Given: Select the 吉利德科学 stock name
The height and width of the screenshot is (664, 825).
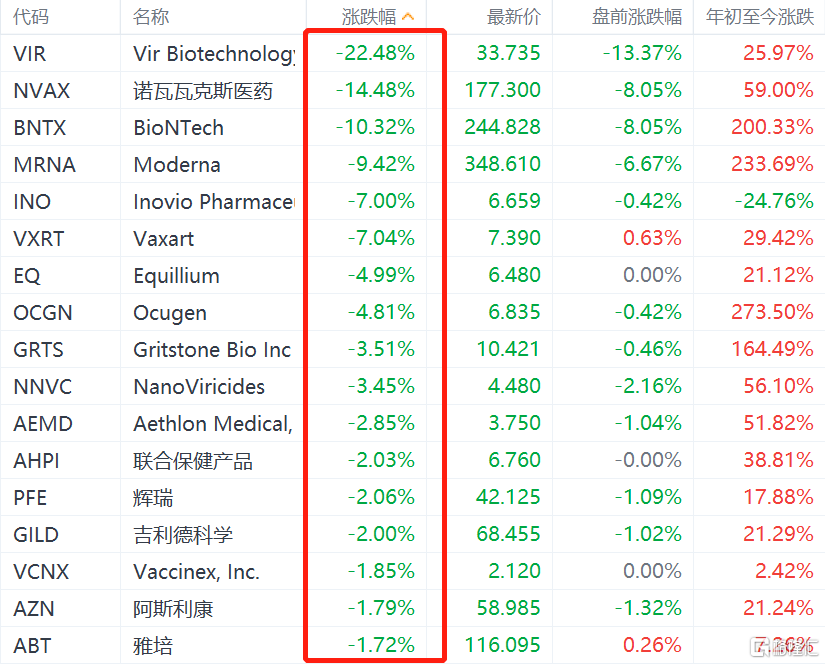Looking at the screenshot, I should (x=183, y=535).
